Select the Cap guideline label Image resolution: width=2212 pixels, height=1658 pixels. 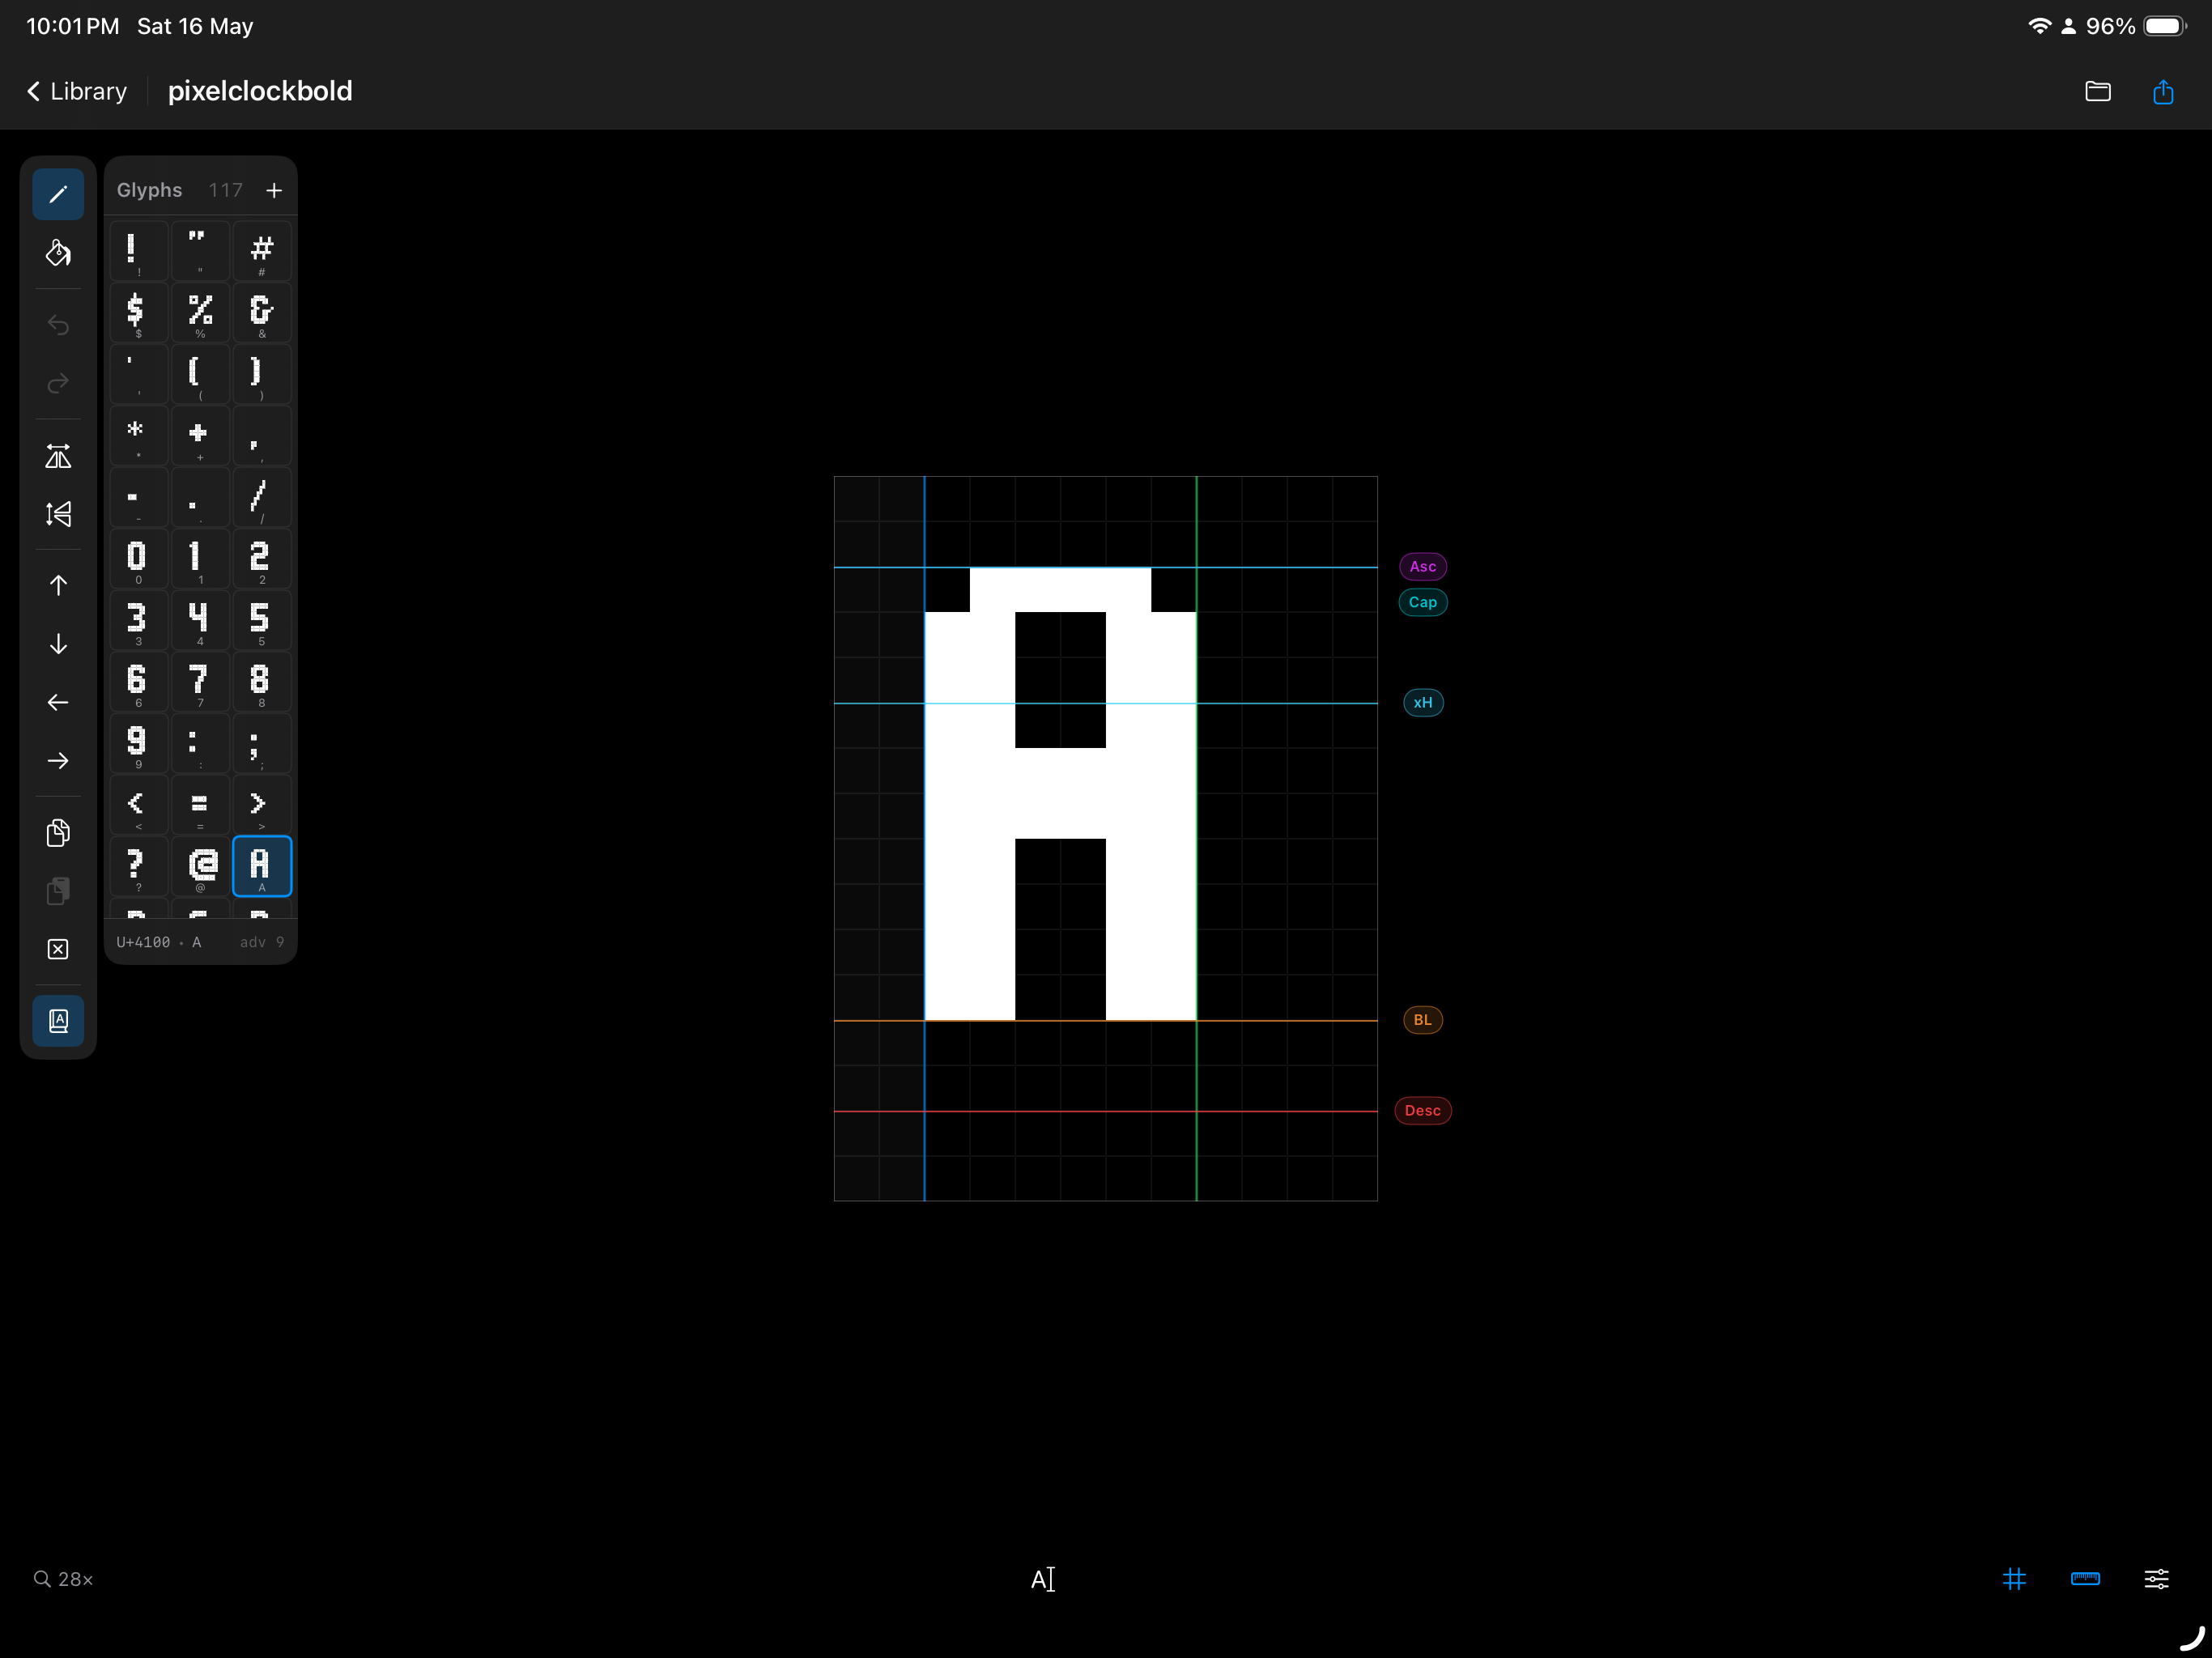tap(1422, 602)
